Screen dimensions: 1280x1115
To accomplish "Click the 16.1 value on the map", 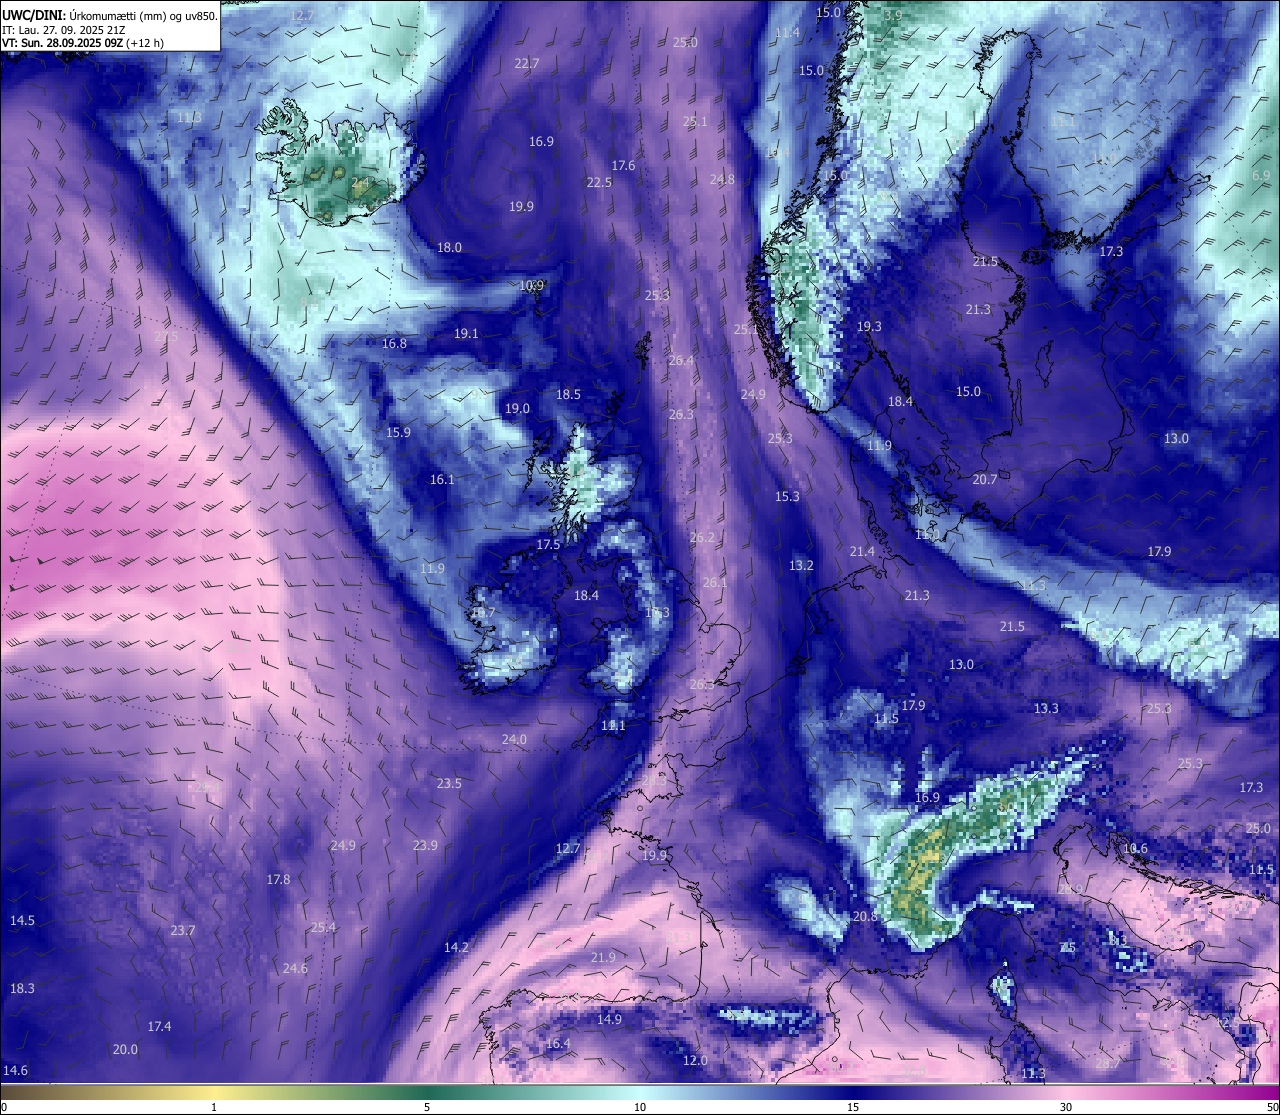I will click(x=442, y=480).
